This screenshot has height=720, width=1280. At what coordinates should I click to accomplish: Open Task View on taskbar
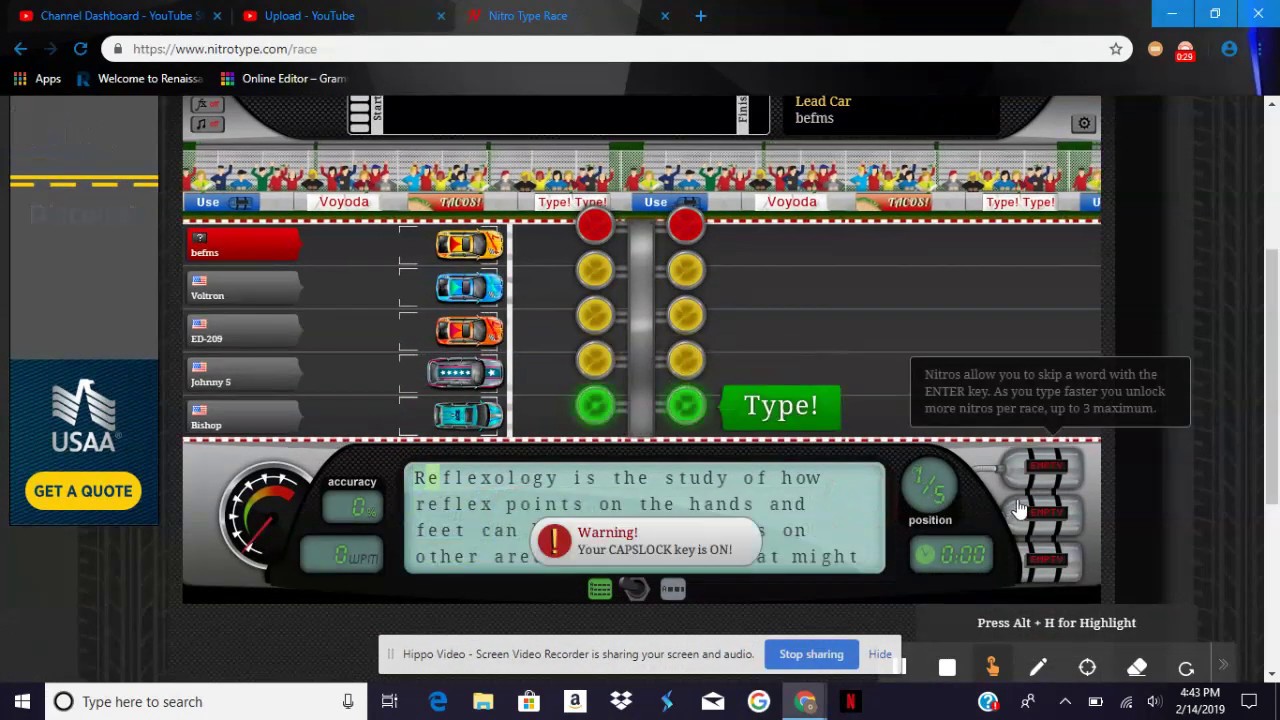389,702
